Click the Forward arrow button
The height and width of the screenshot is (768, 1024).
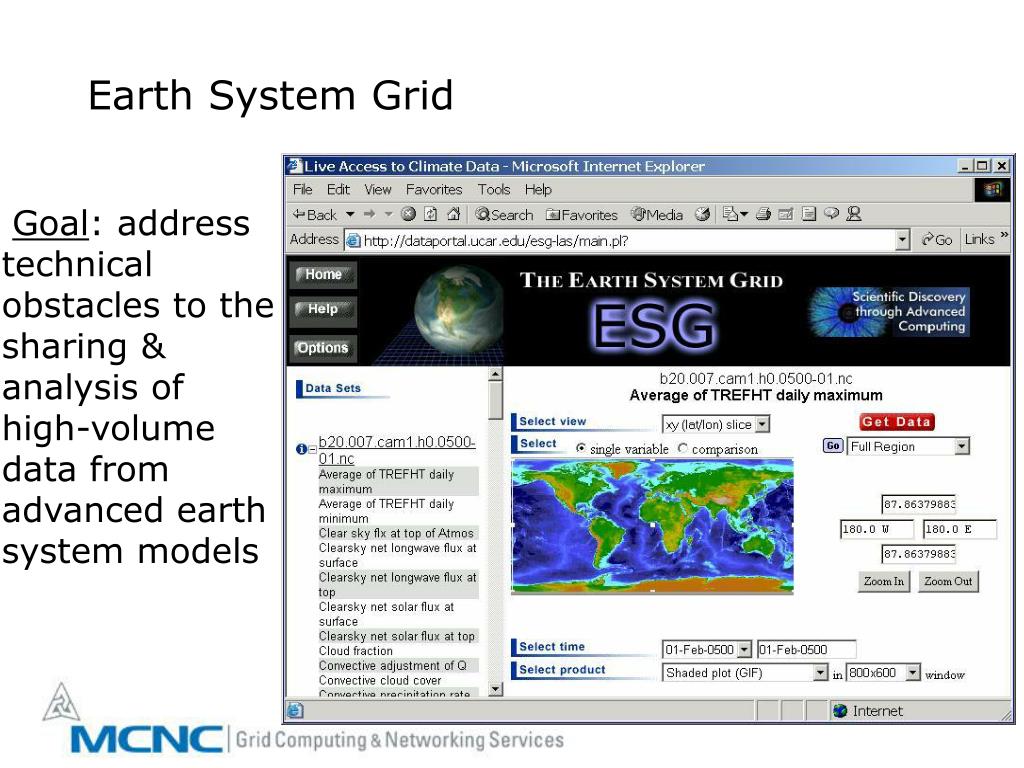(x=370, y=214)
